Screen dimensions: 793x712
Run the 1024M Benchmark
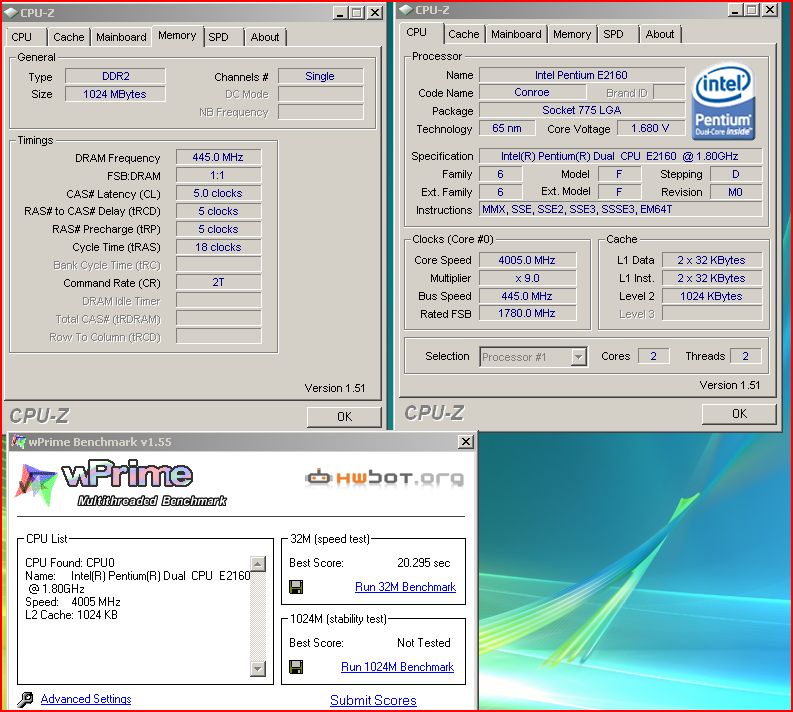coord(398,666)
